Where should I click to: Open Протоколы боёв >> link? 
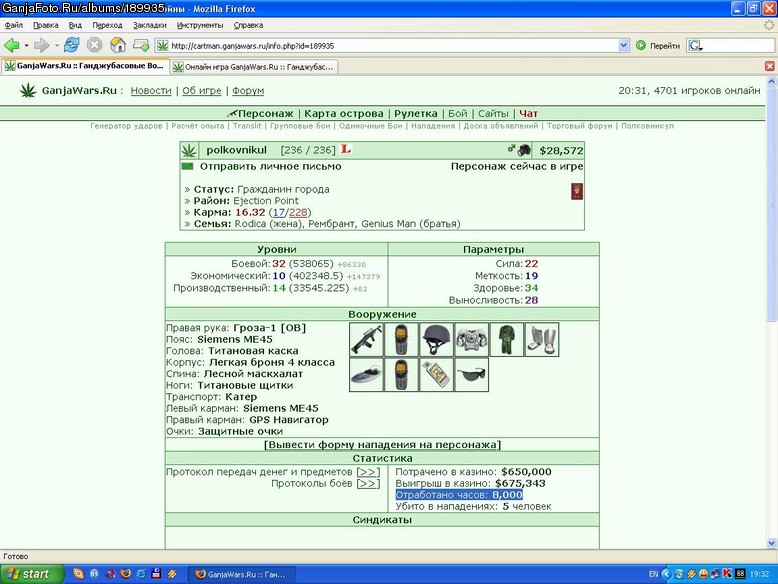pyautogui.click(x=368, y=483)
